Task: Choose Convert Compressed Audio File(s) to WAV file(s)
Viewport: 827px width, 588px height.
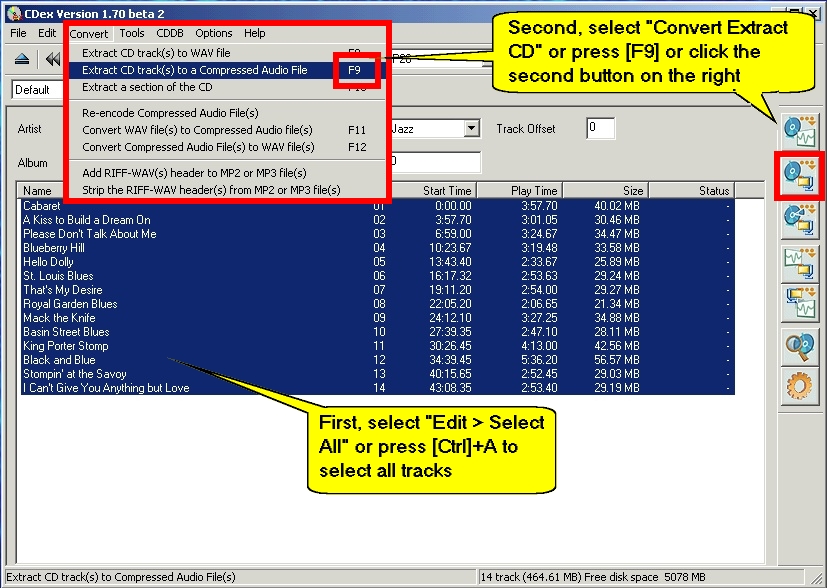Action: pyautogui.click(x=226, y=147)
